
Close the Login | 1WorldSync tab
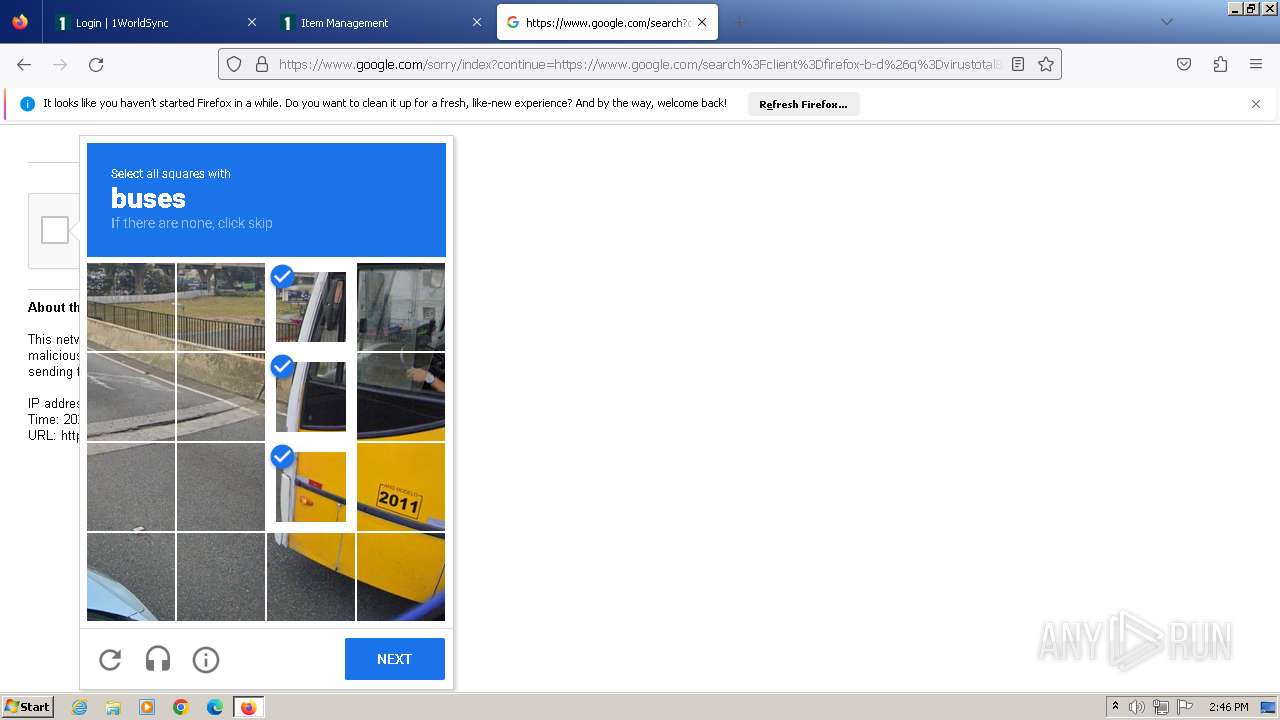coord(252,22)
